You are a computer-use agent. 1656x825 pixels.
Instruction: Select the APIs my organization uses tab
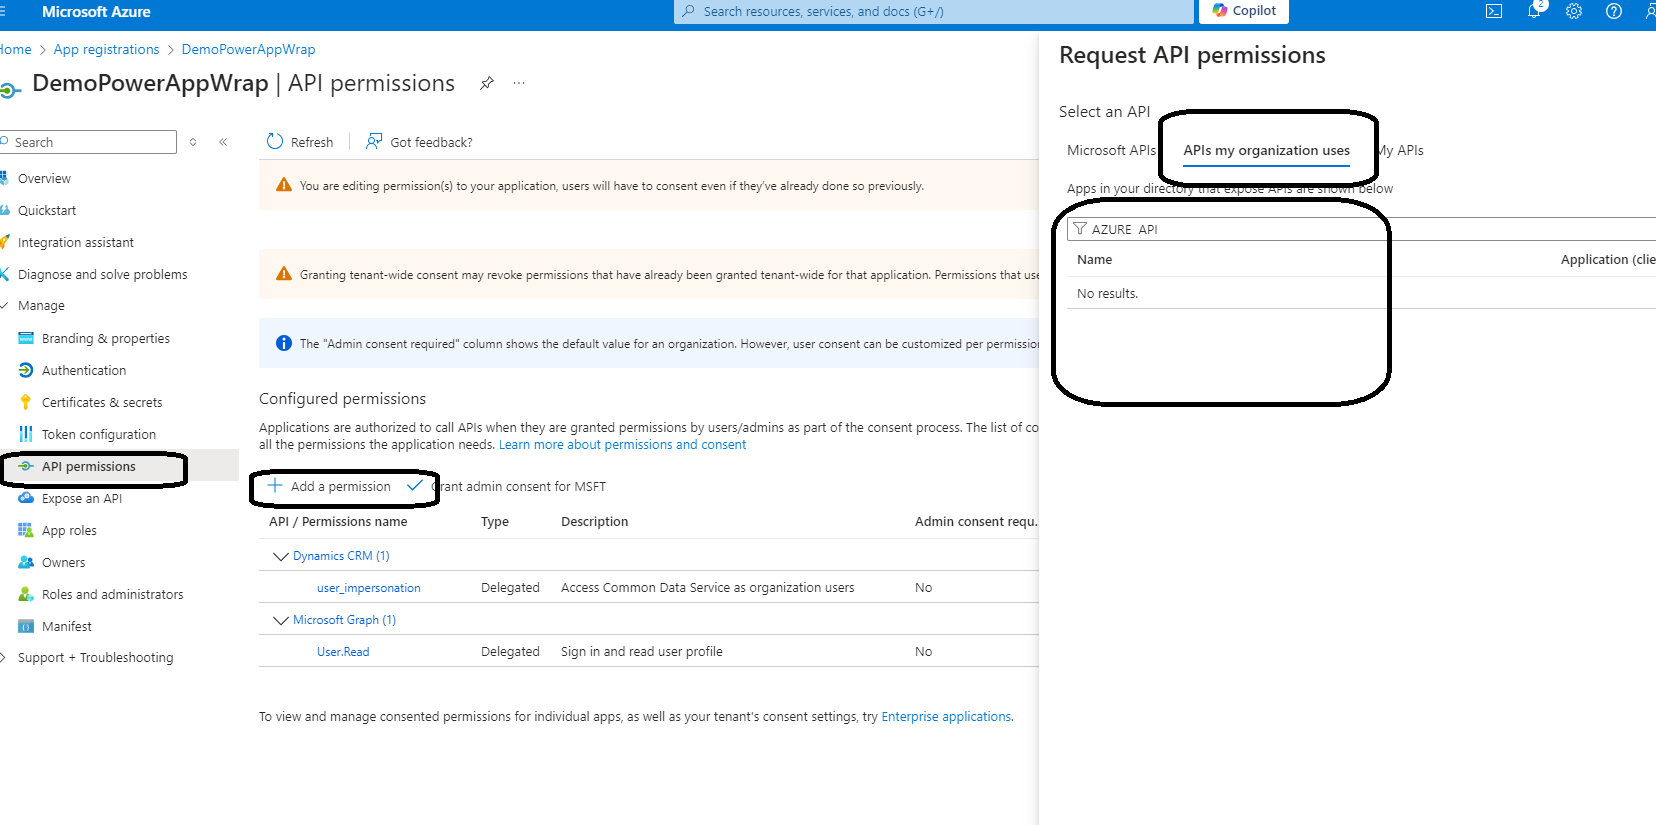[1266, 150]
